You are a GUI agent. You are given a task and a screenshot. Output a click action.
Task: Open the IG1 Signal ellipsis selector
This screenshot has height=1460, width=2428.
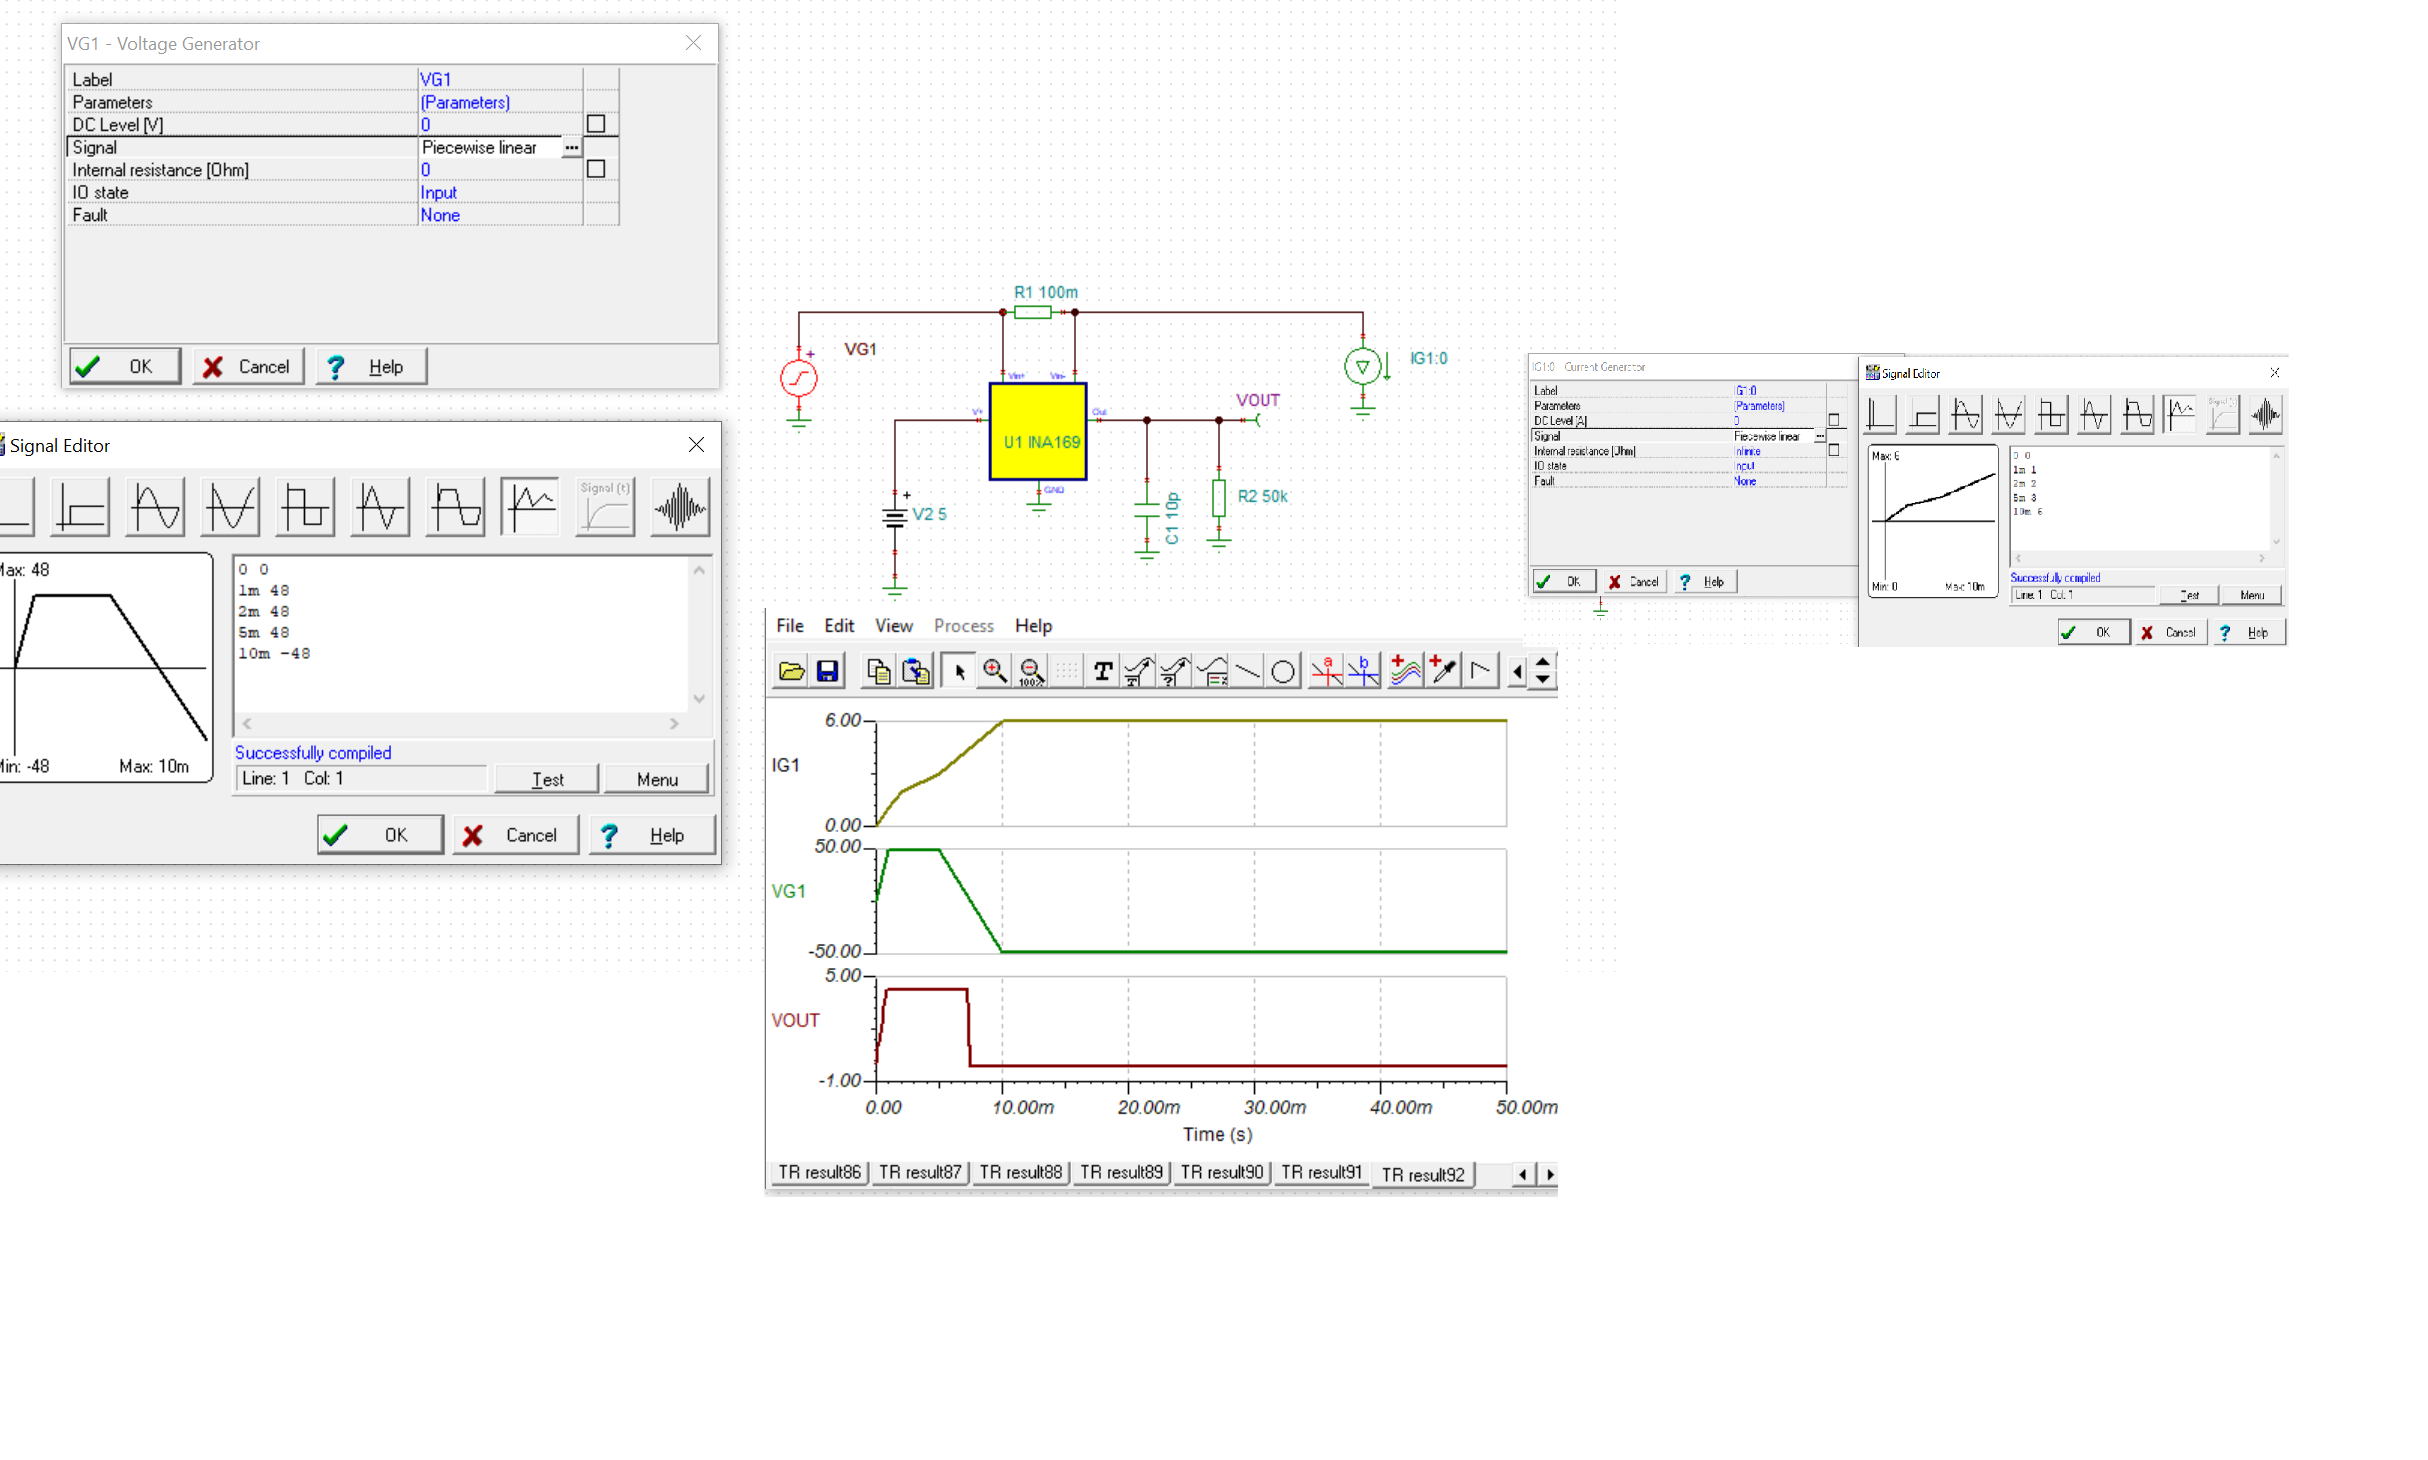1820,436
